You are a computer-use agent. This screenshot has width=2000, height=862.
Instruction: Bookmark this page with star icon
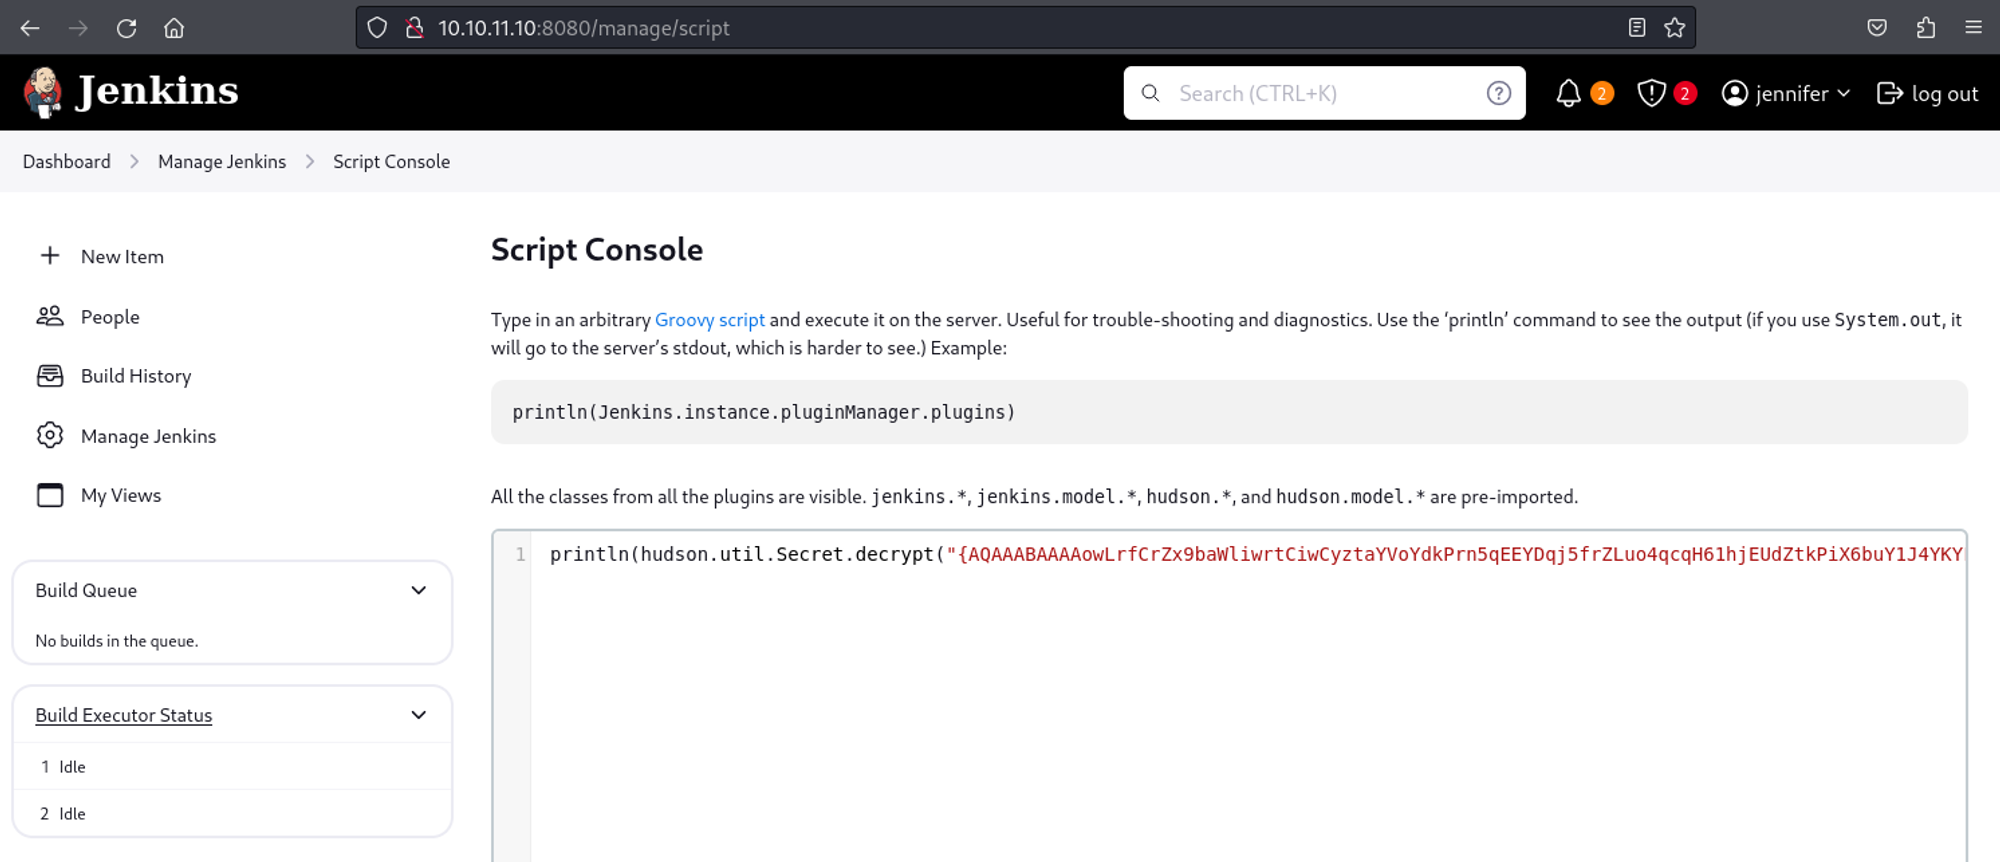[1675, 28]
